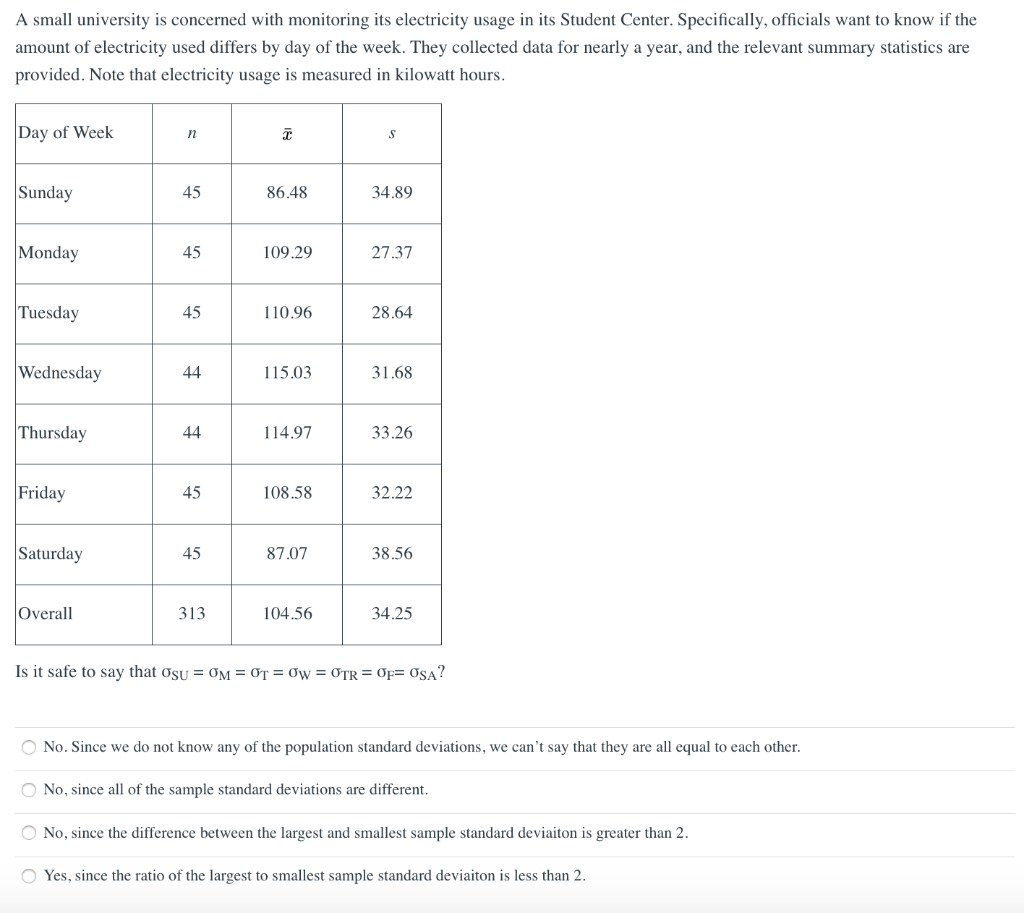Click the Overall mean 104.56

tap(287, 614)
